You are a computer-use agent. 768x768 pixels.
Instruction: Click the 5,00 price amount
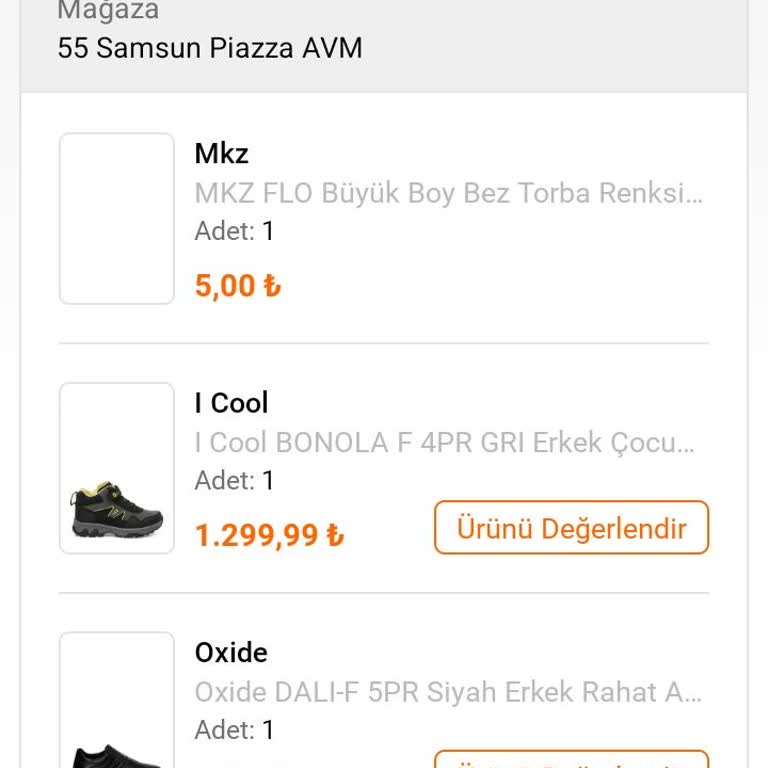[226, 286]
